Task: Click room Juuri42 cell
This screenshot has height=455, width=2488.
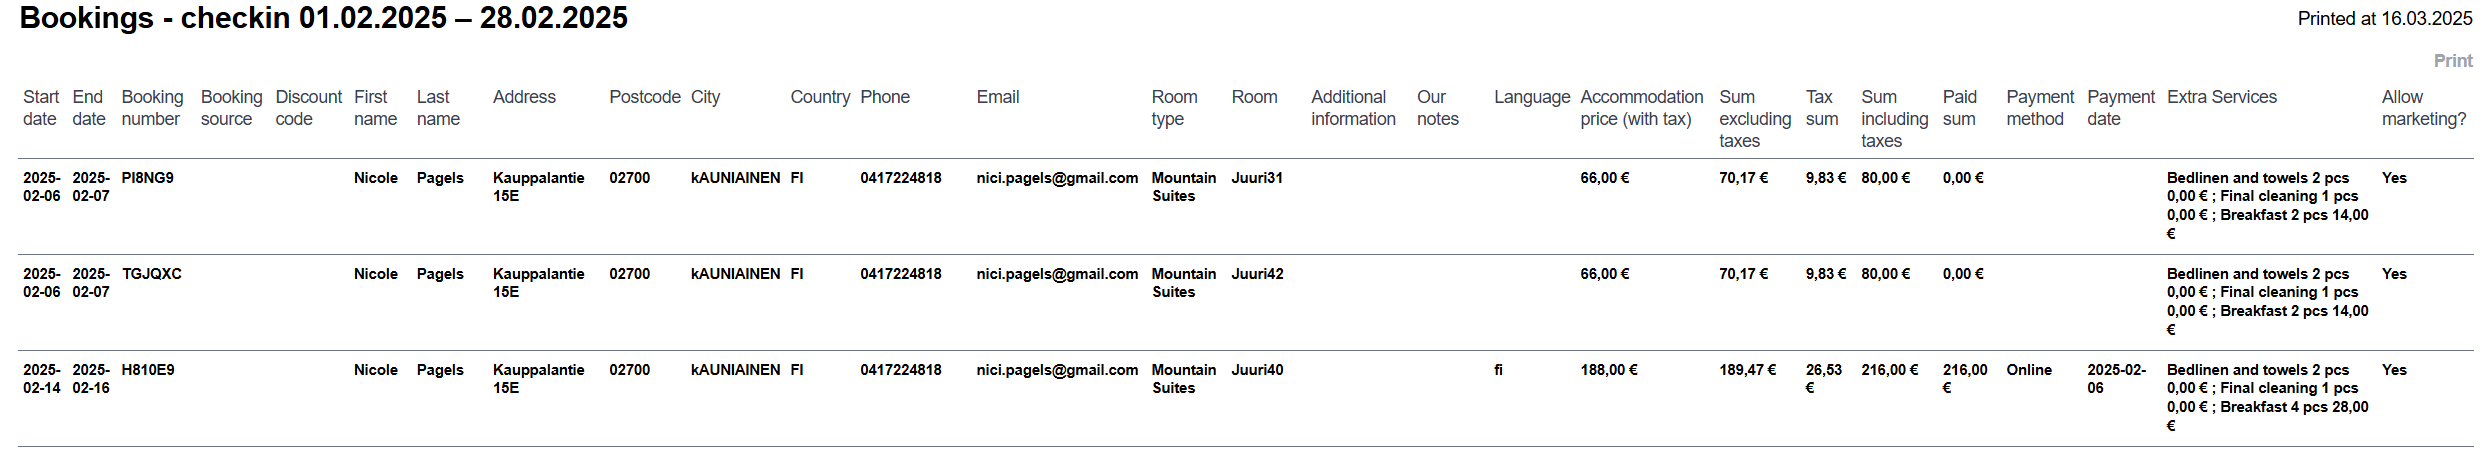Action: coord(1257,274)
